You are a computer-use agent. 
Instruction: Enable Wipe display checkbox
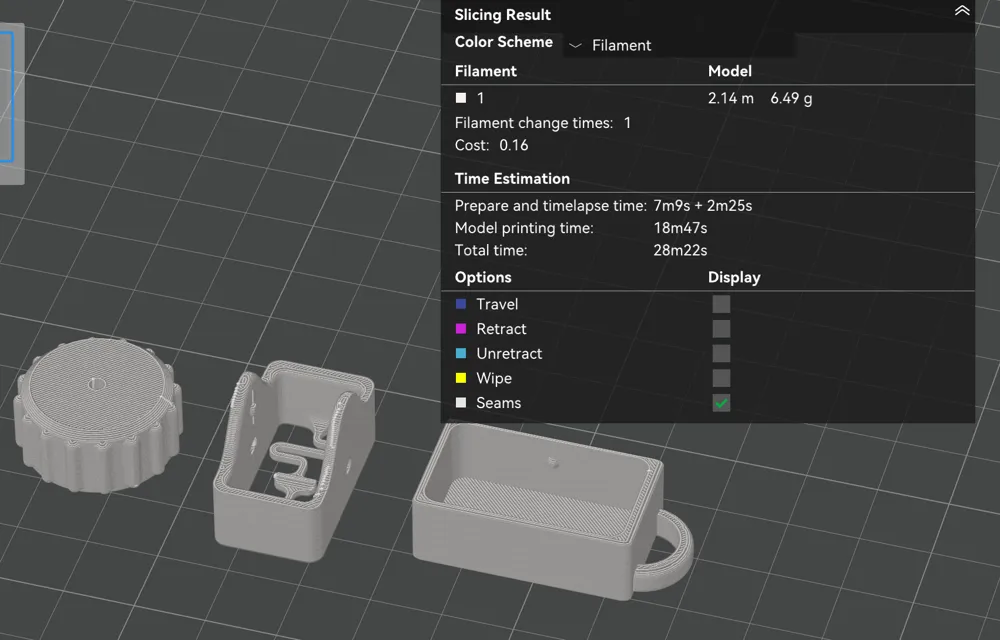tap(721, 378)
